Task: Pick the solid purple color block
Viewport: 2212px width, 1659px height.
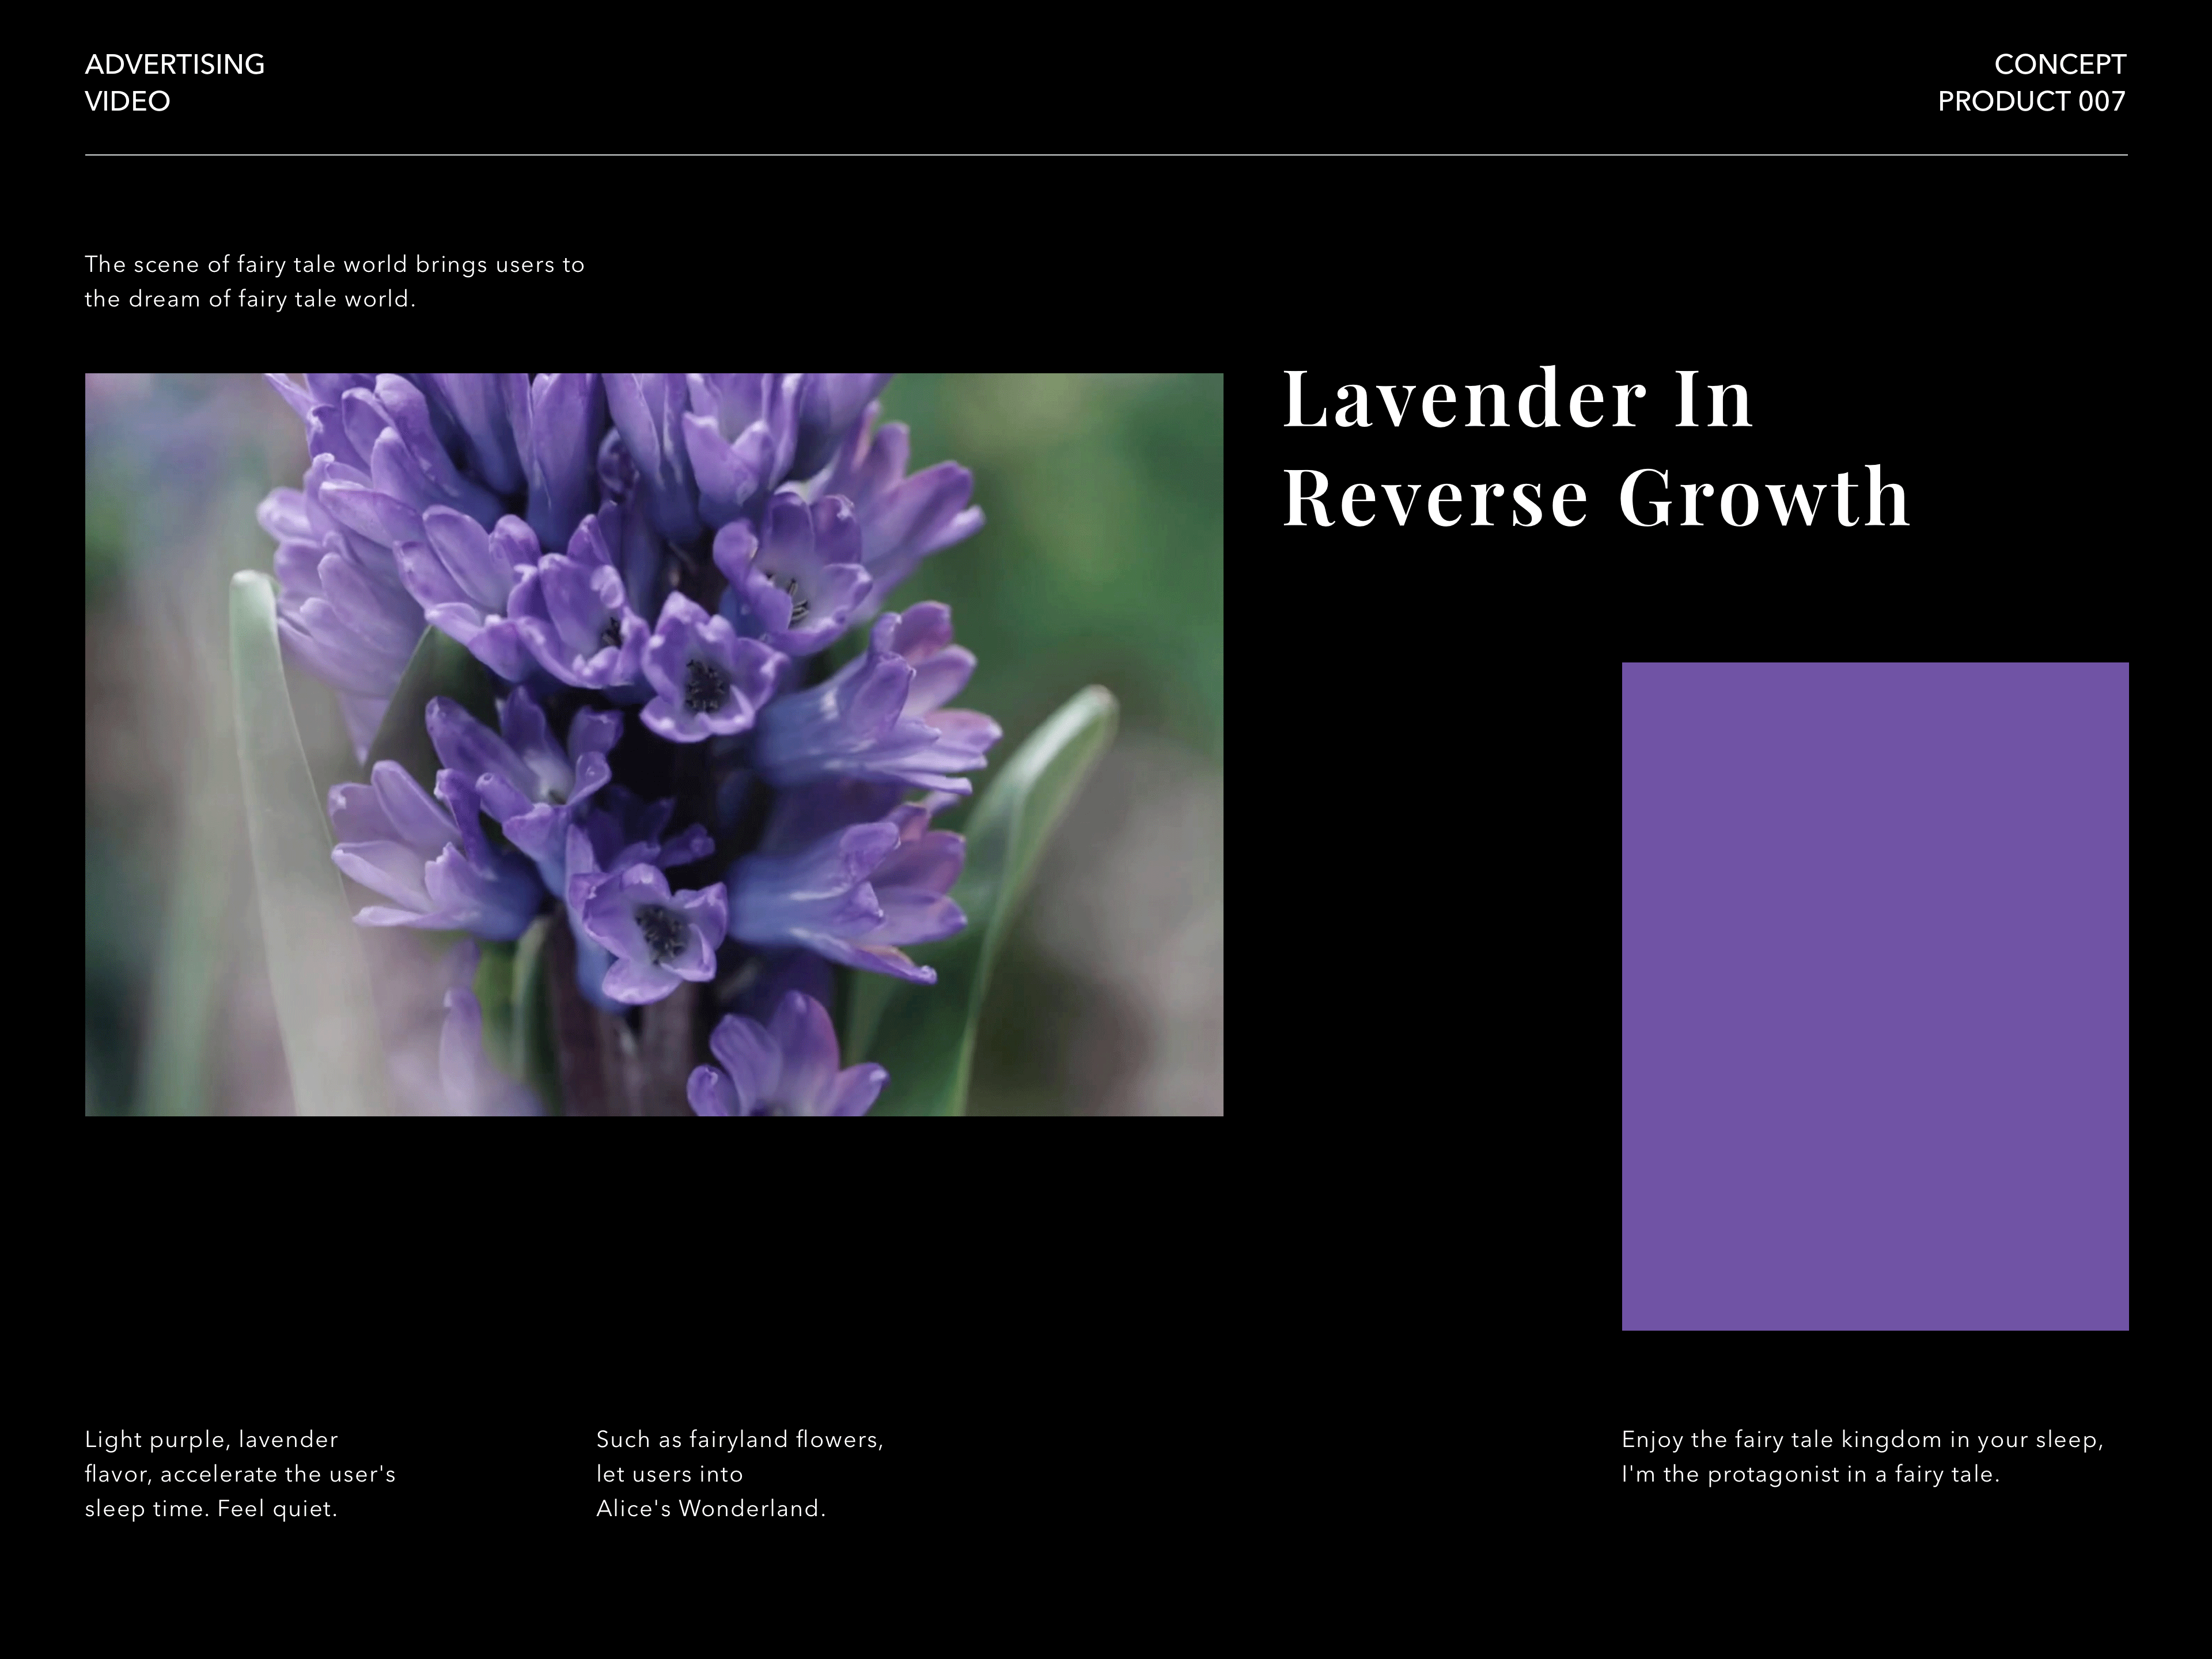Action: (x=1875, y=996)
